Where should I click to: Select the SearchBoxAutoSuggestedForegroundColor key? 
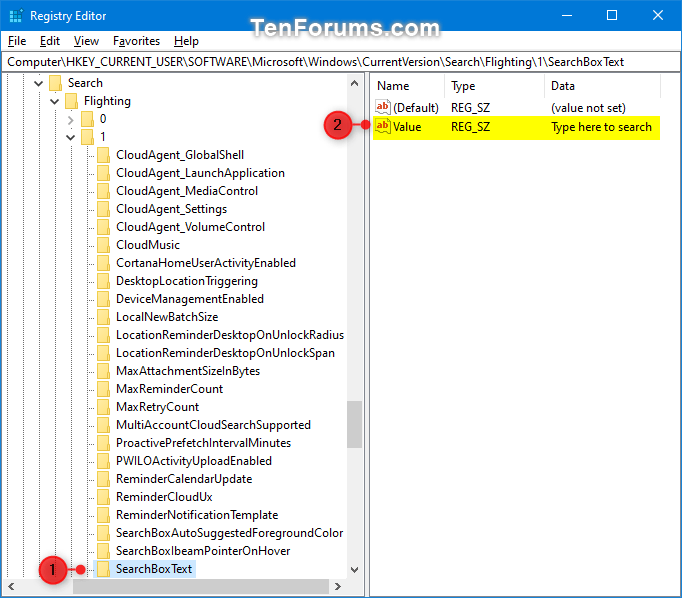pos(229,533)
